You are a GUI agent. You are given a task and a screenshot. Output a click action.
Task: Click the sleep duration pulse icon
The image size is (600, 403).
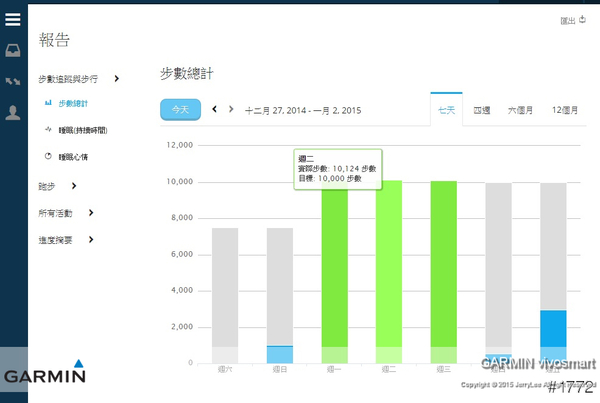(48, 130)
